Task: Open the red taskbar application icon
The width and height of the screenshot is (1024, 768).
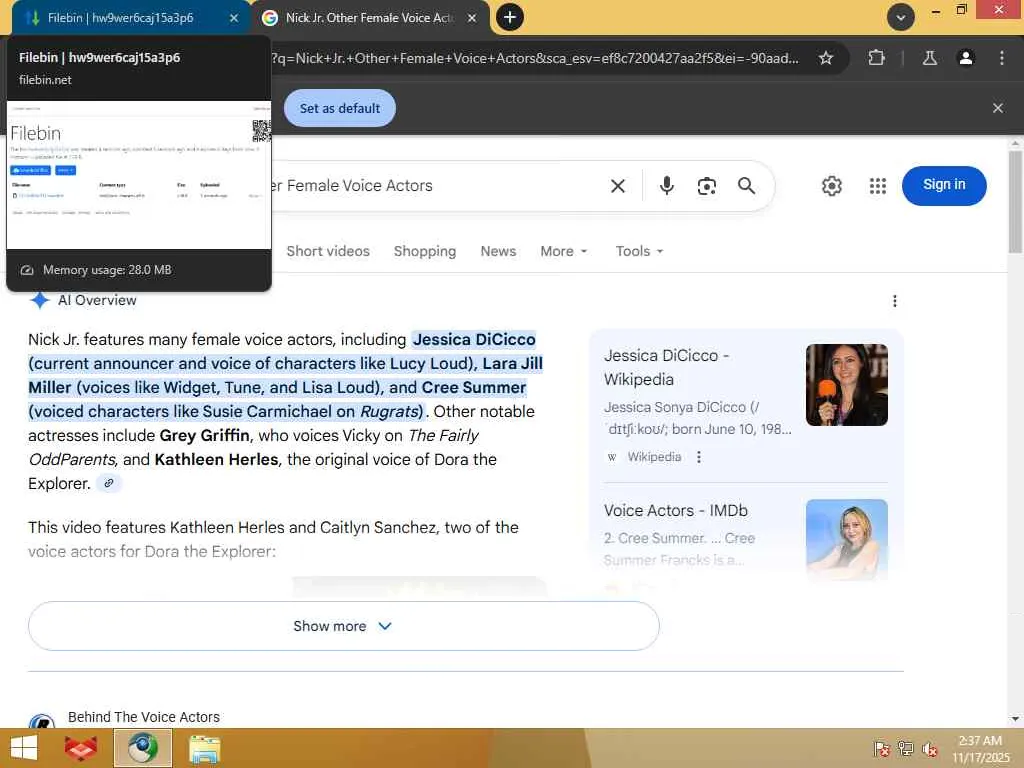Action: [81, 748]
